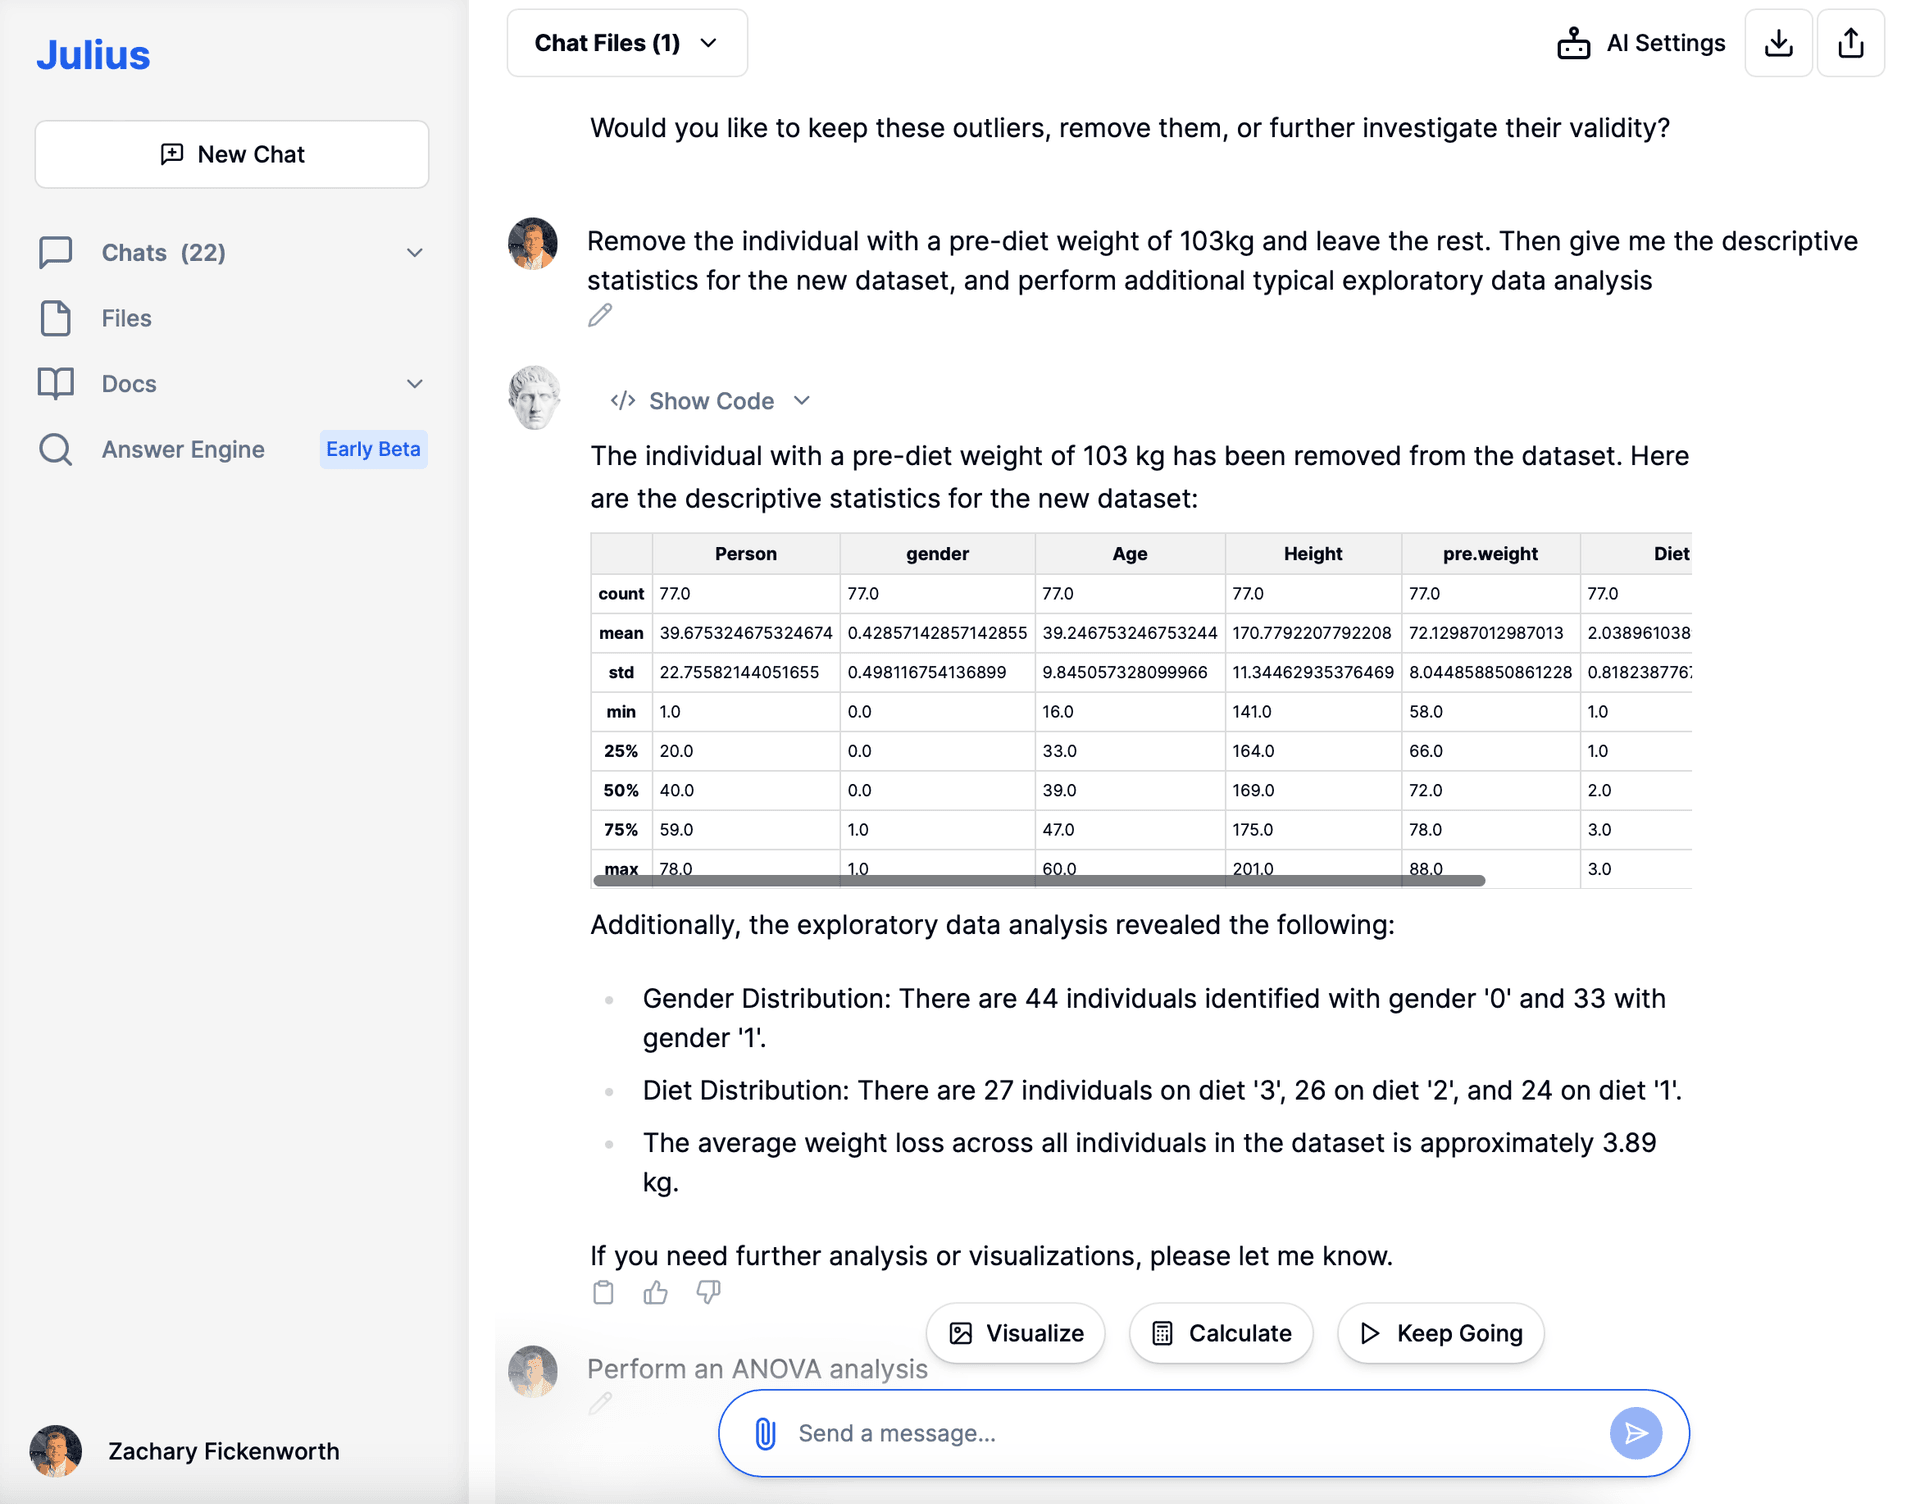Click the Person column header
Image resolution: width=1920 pixels, height=1504 pixels.
click(x=746, y=554)
